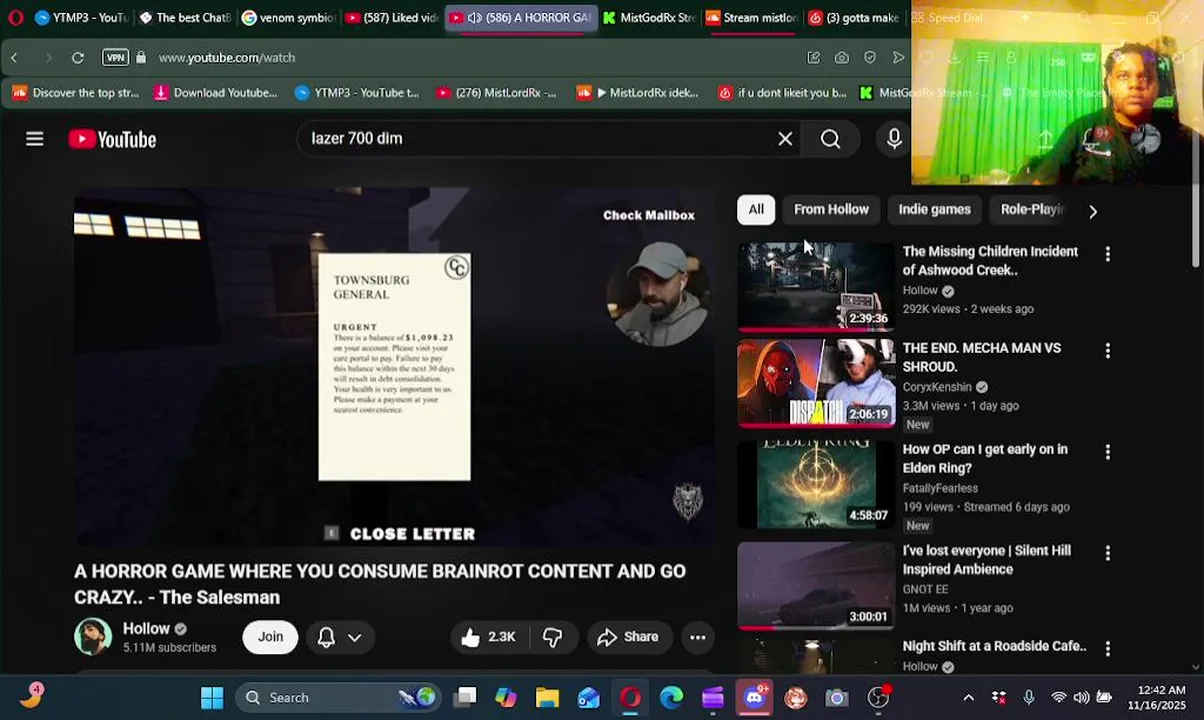Select the All filter chip
This screenshot has width=1204, height=720.
[x=756, y=209]
